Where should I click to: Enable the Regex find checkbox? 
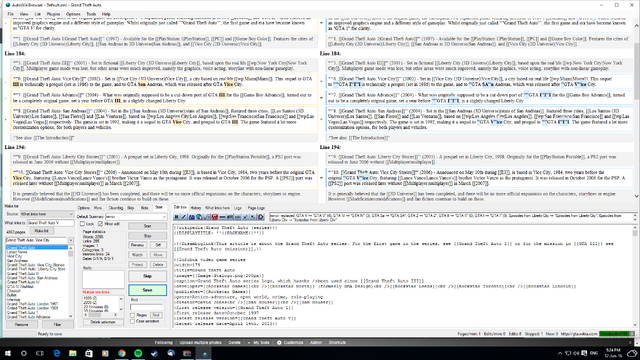(x=132, y=315)
